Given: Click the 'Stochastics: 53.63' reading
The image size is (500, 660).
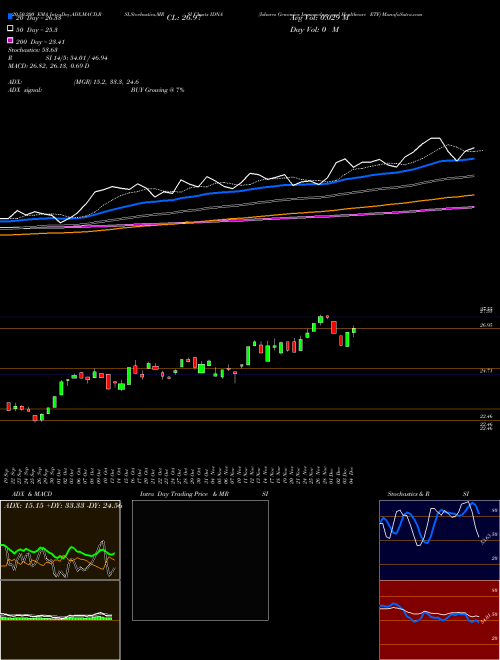Looking at the screenshot, I should [32, 50].
